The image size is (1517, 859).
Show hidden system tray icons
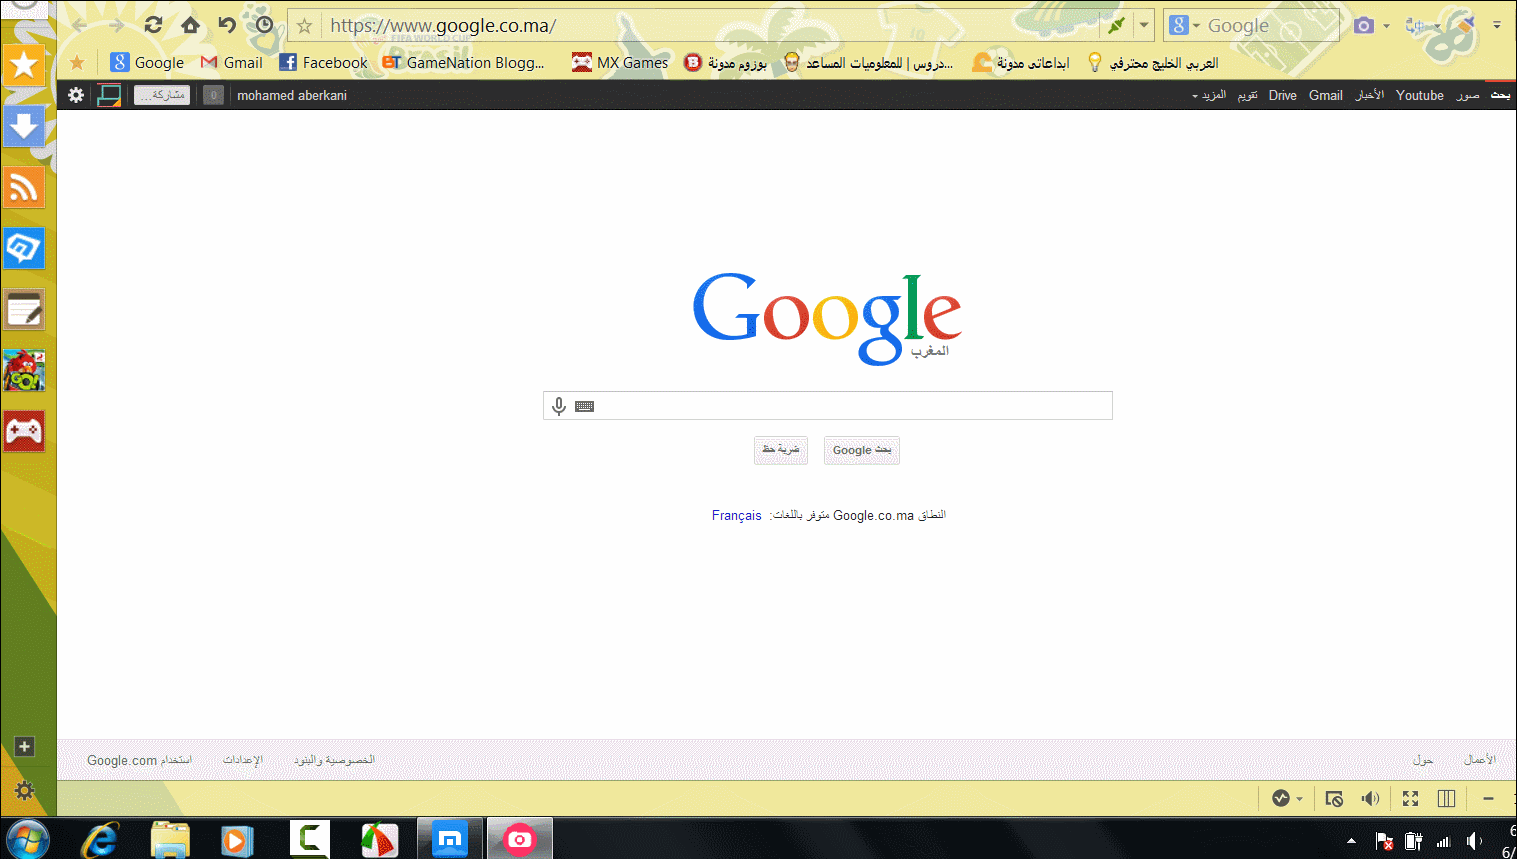[x=1351, y=841]
